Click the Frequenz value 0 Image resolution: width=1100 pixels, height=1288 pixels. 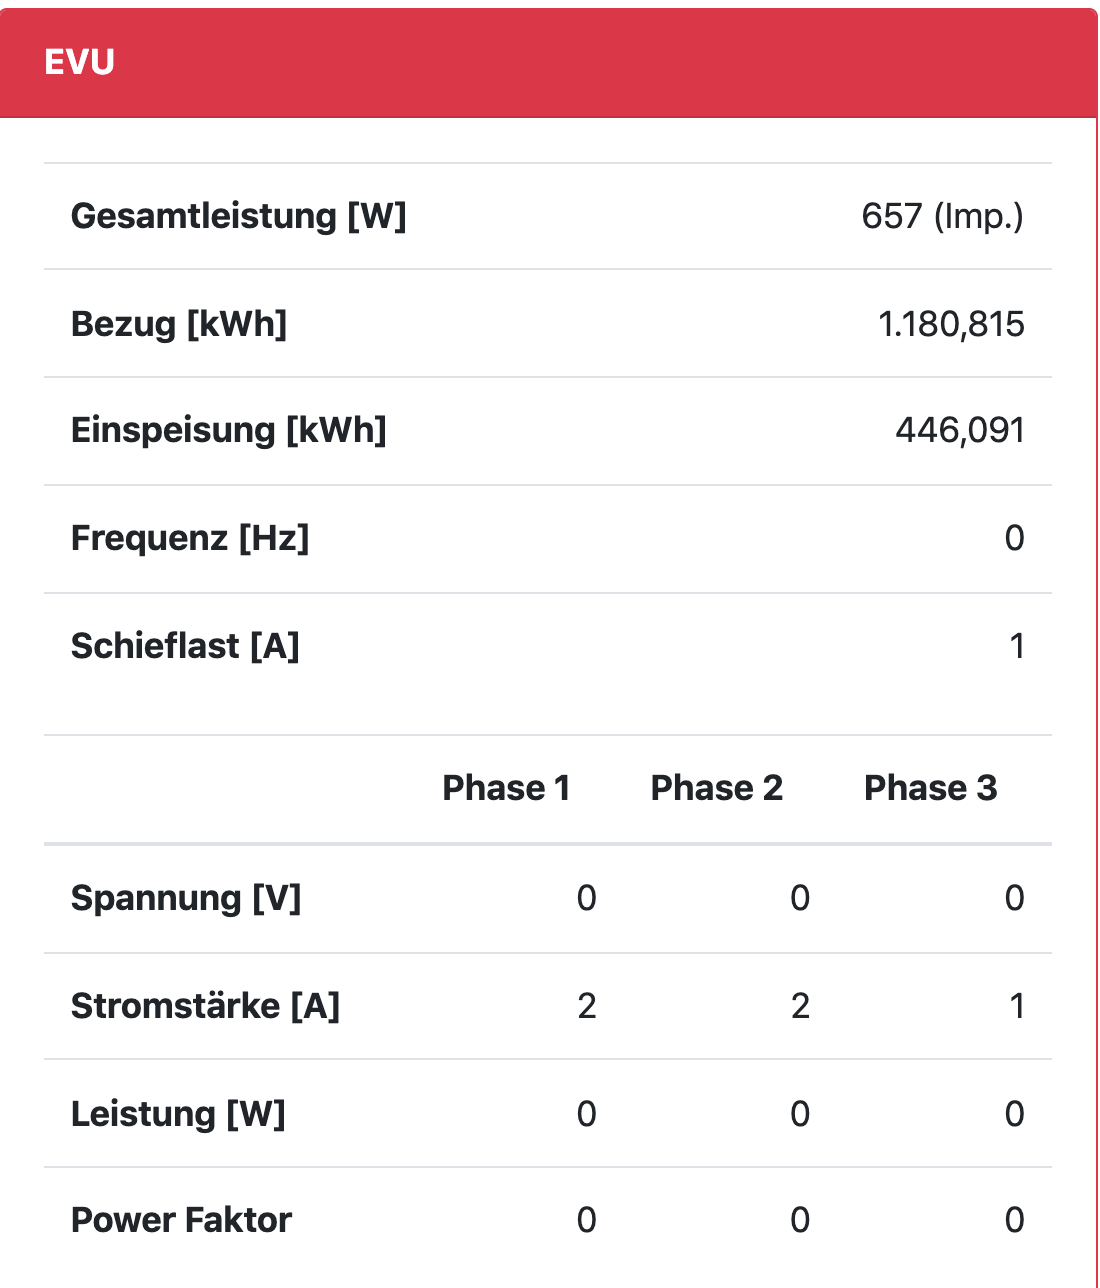1014,538
